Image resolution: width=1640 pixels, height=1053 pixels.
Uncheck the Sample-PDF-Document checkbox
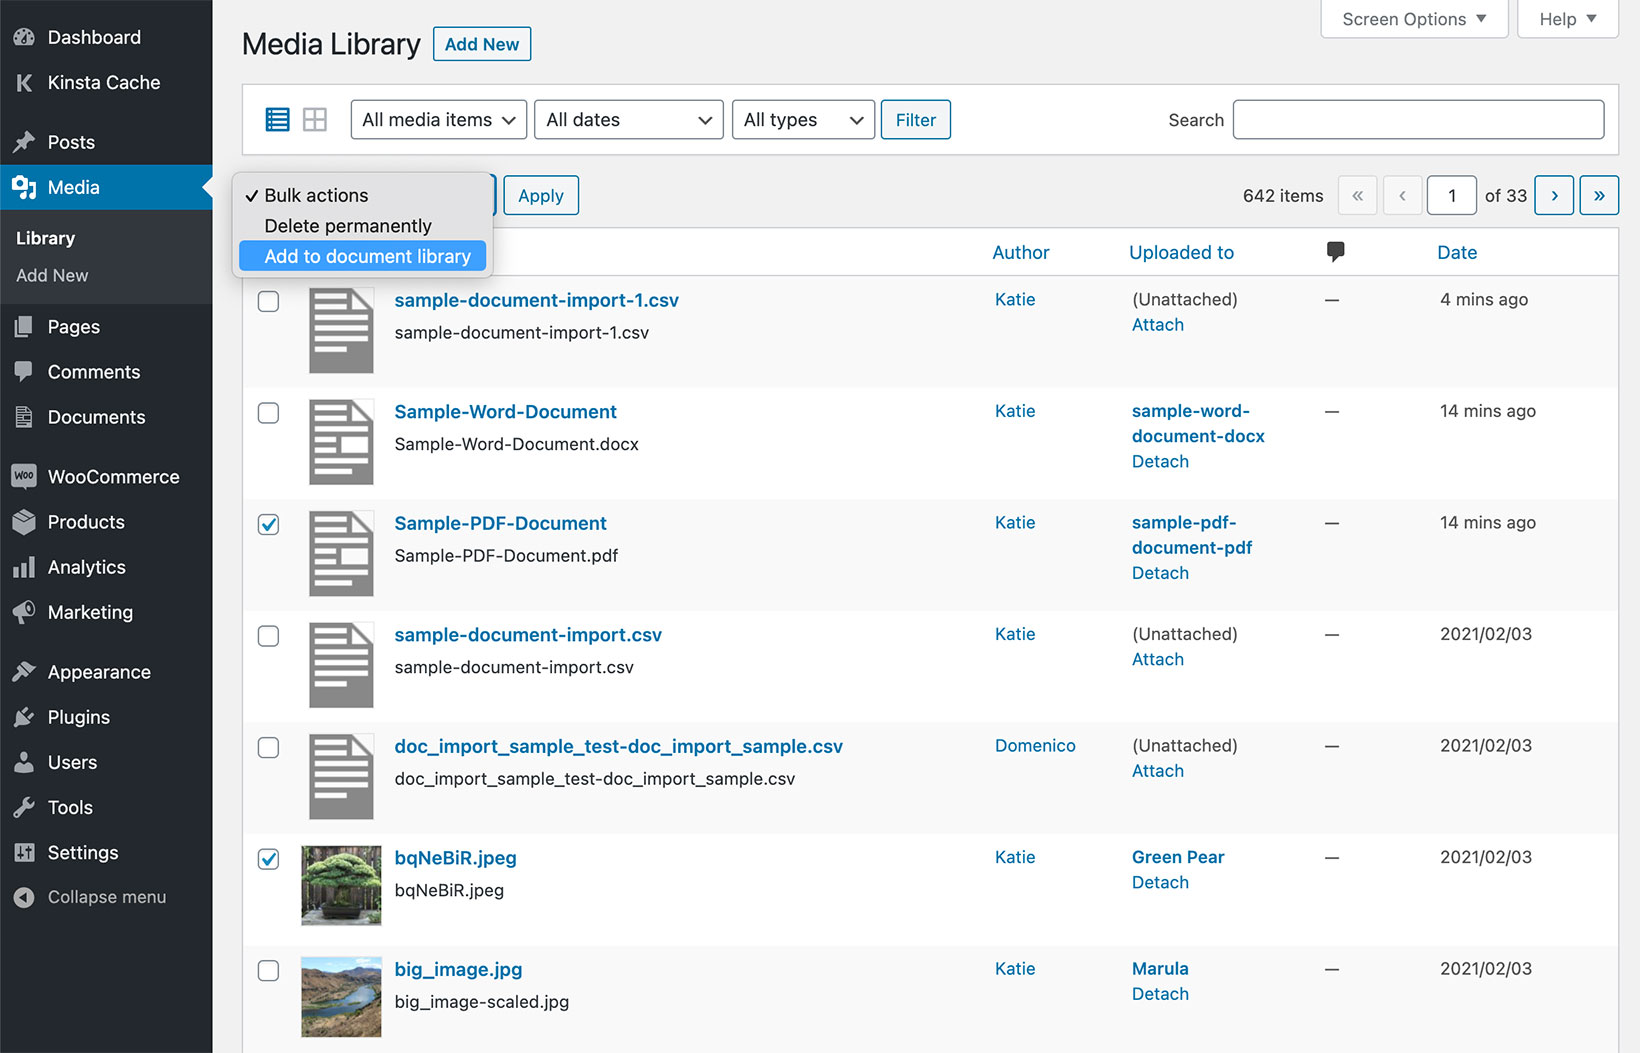tap(268, 524)
